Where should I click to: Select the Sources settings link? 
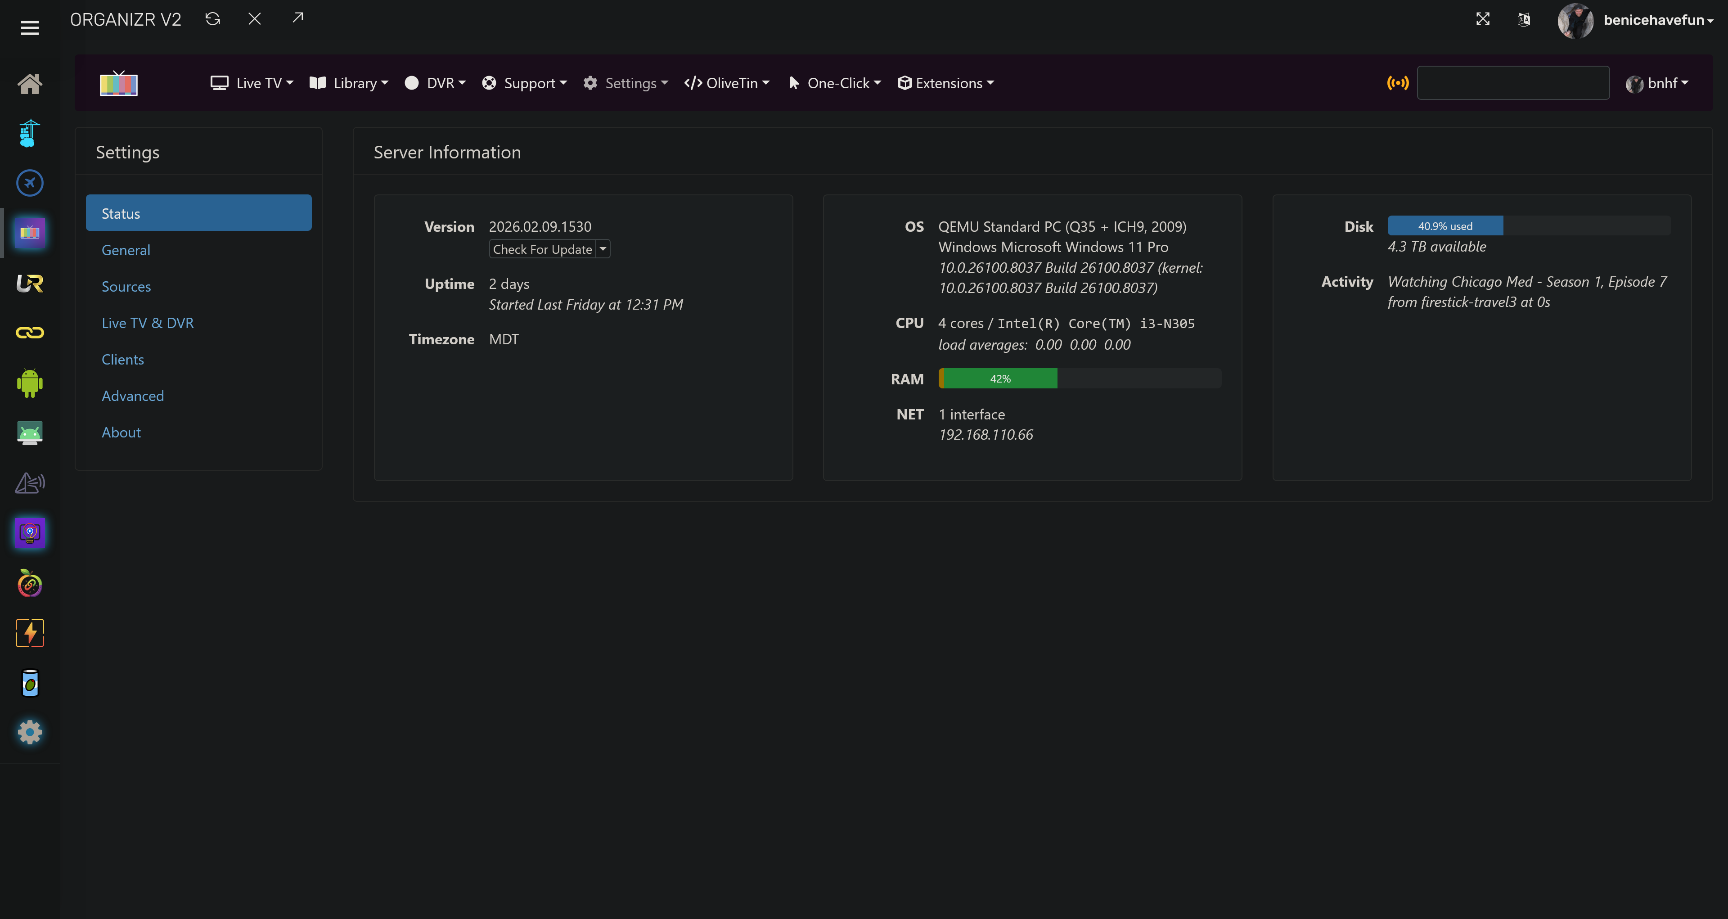pyautogui.click(x=126, y=287)
